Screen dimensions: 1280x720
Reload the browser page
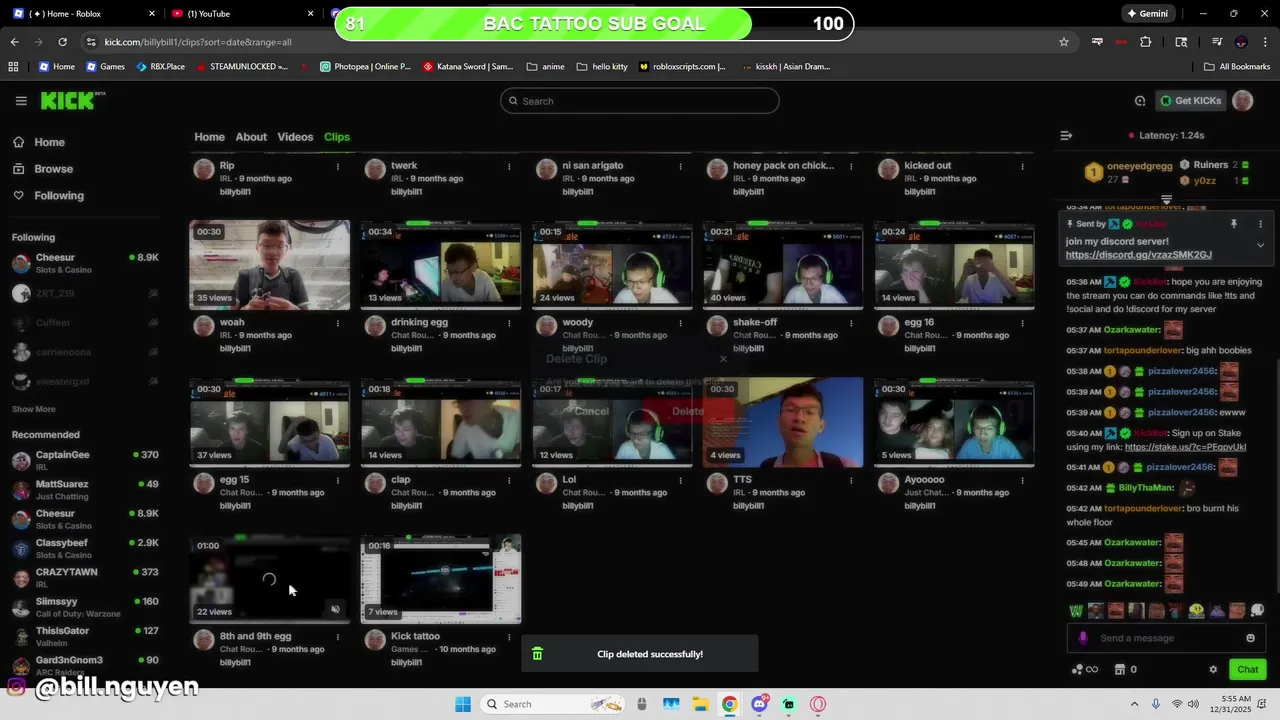pyautogui.click(x=62, y=42)
